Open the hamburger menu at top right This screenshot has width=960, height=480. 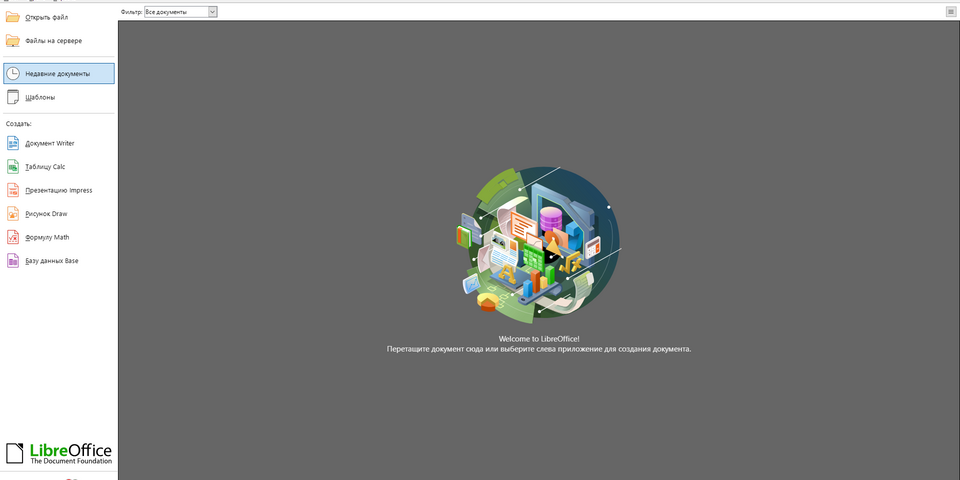[951, 12]
